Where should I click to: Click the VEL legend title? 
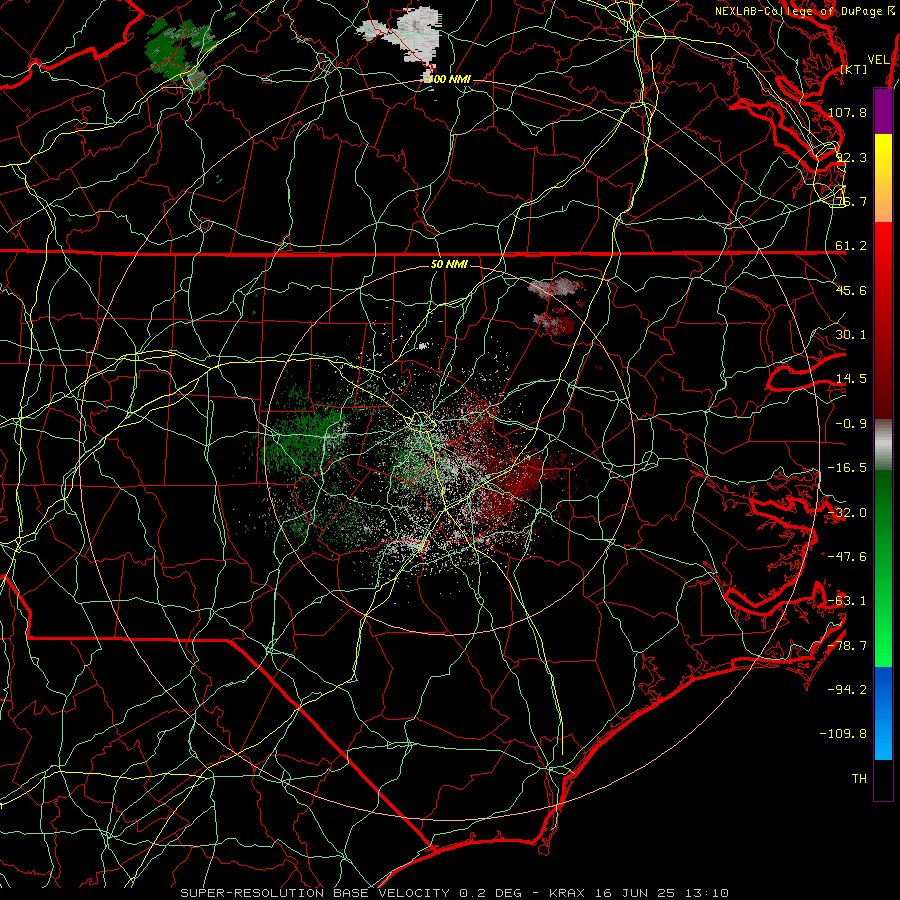click(878, 60)
